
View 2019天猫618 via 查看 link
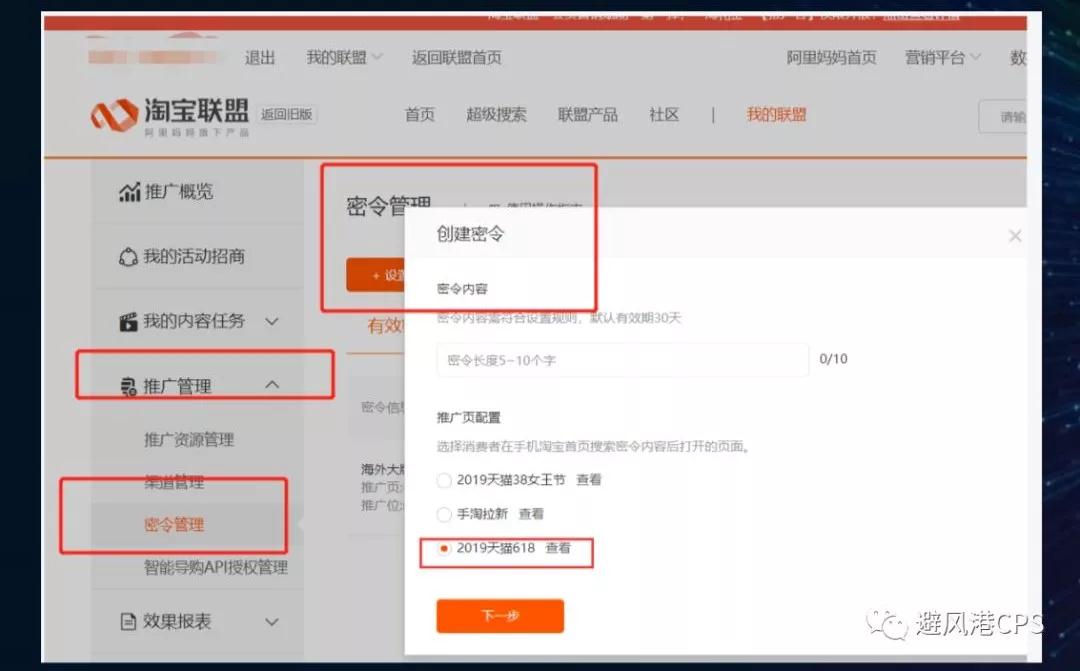pos(558,548)
